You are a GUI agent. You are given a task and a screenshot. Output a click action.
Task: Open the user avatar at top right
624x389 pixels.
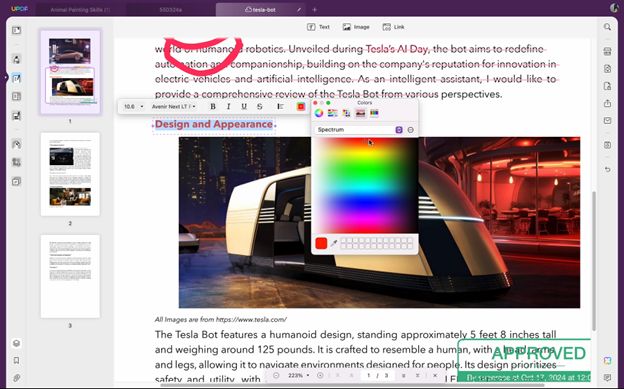613,8
